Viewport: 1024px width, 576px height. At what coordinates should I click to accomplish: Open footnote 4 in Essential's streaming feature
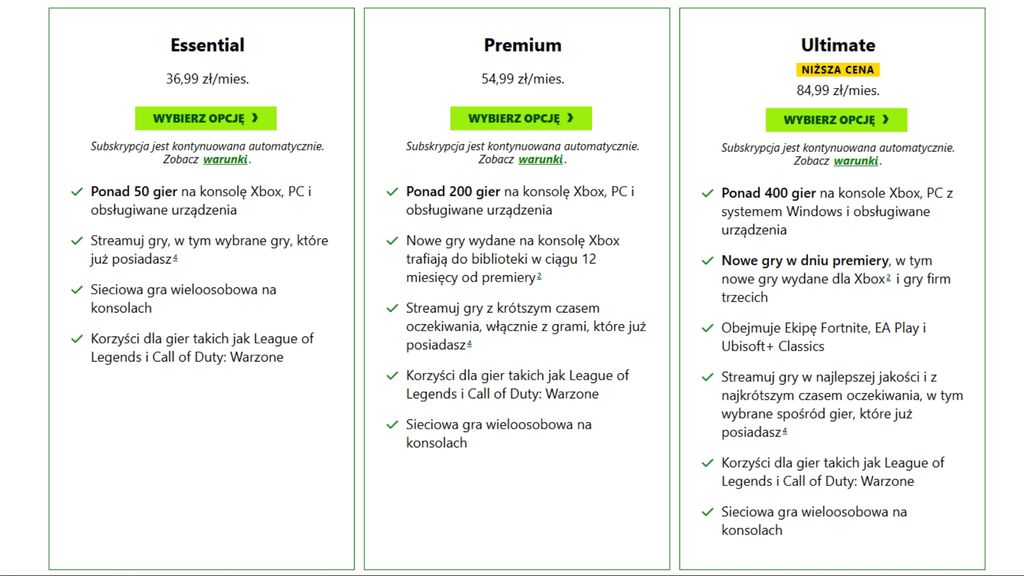pos(175,259)
